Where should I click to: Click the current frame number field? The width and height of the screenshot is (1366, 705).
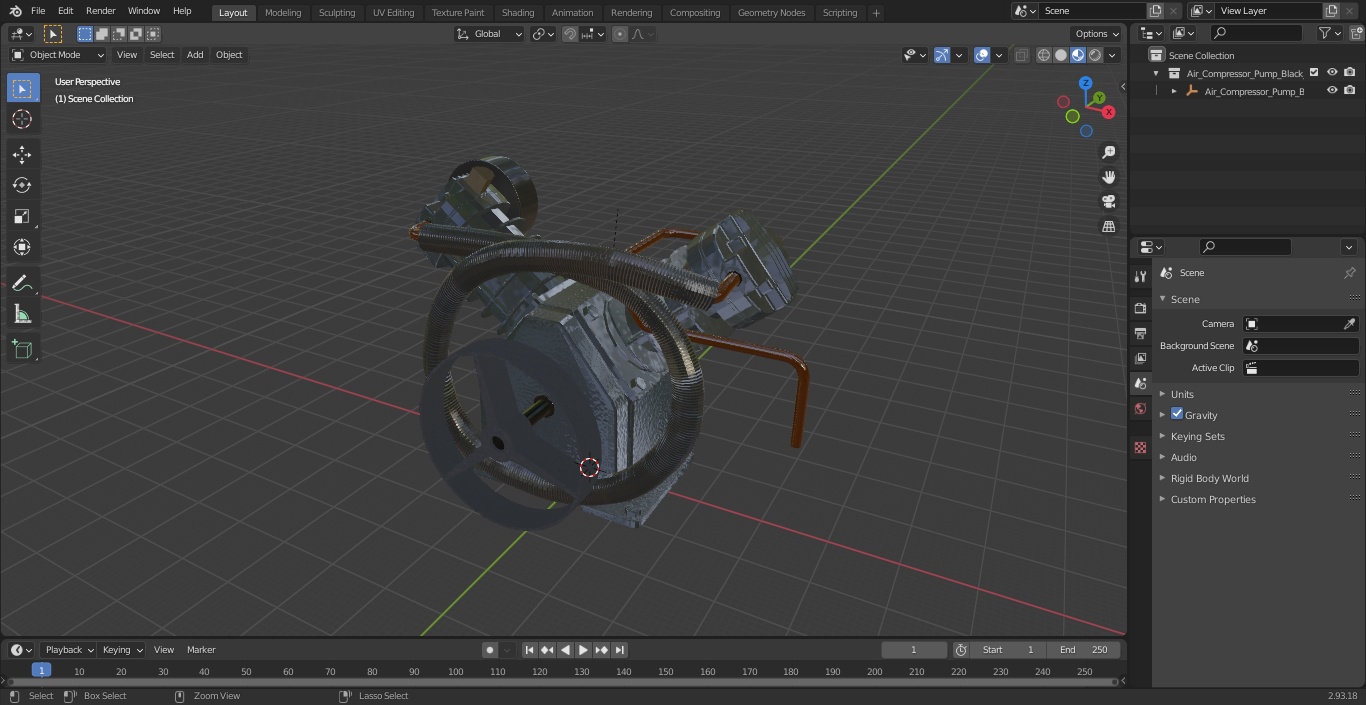pyautogui.click(x=914, y=650)
